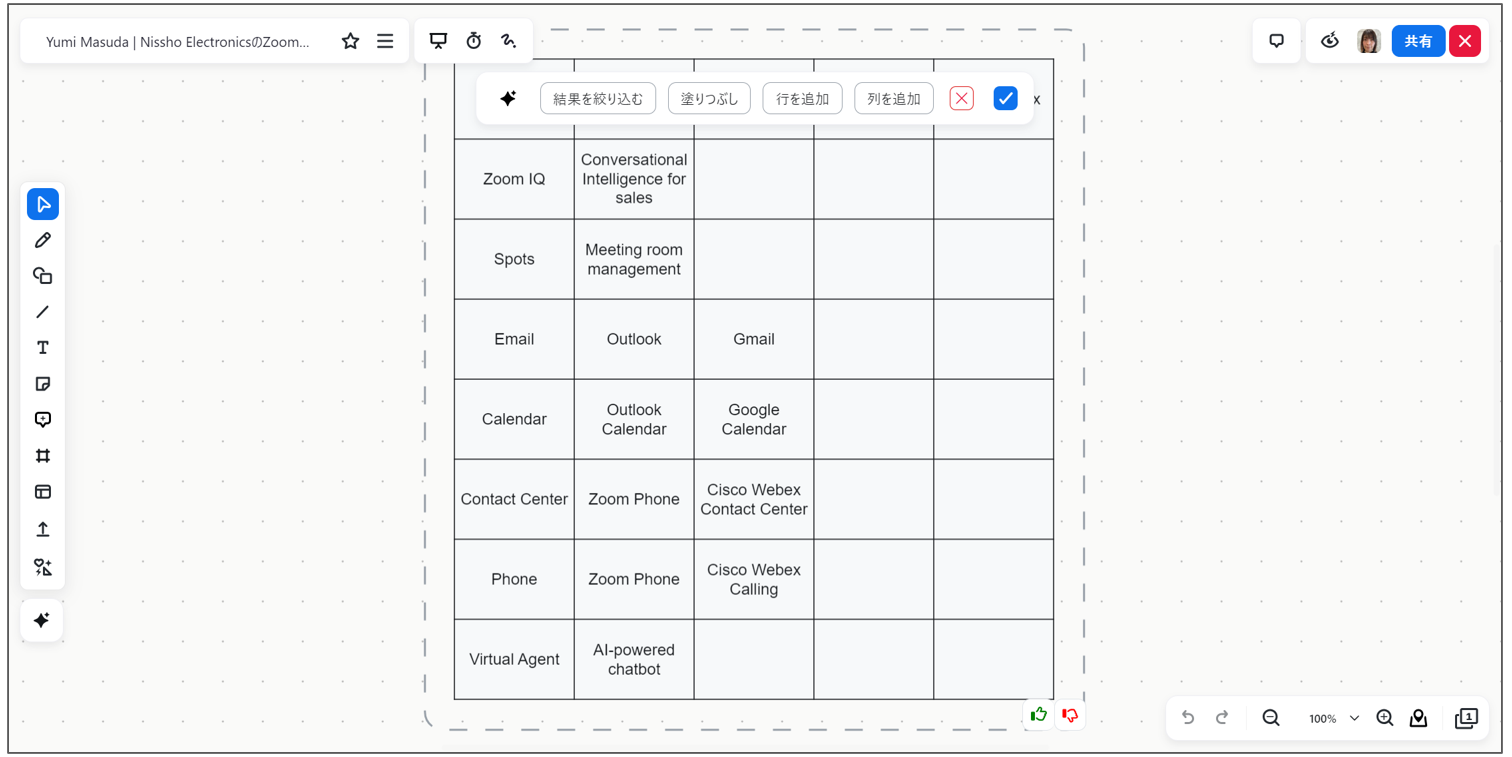Give thumbs down feedback

1071,715
